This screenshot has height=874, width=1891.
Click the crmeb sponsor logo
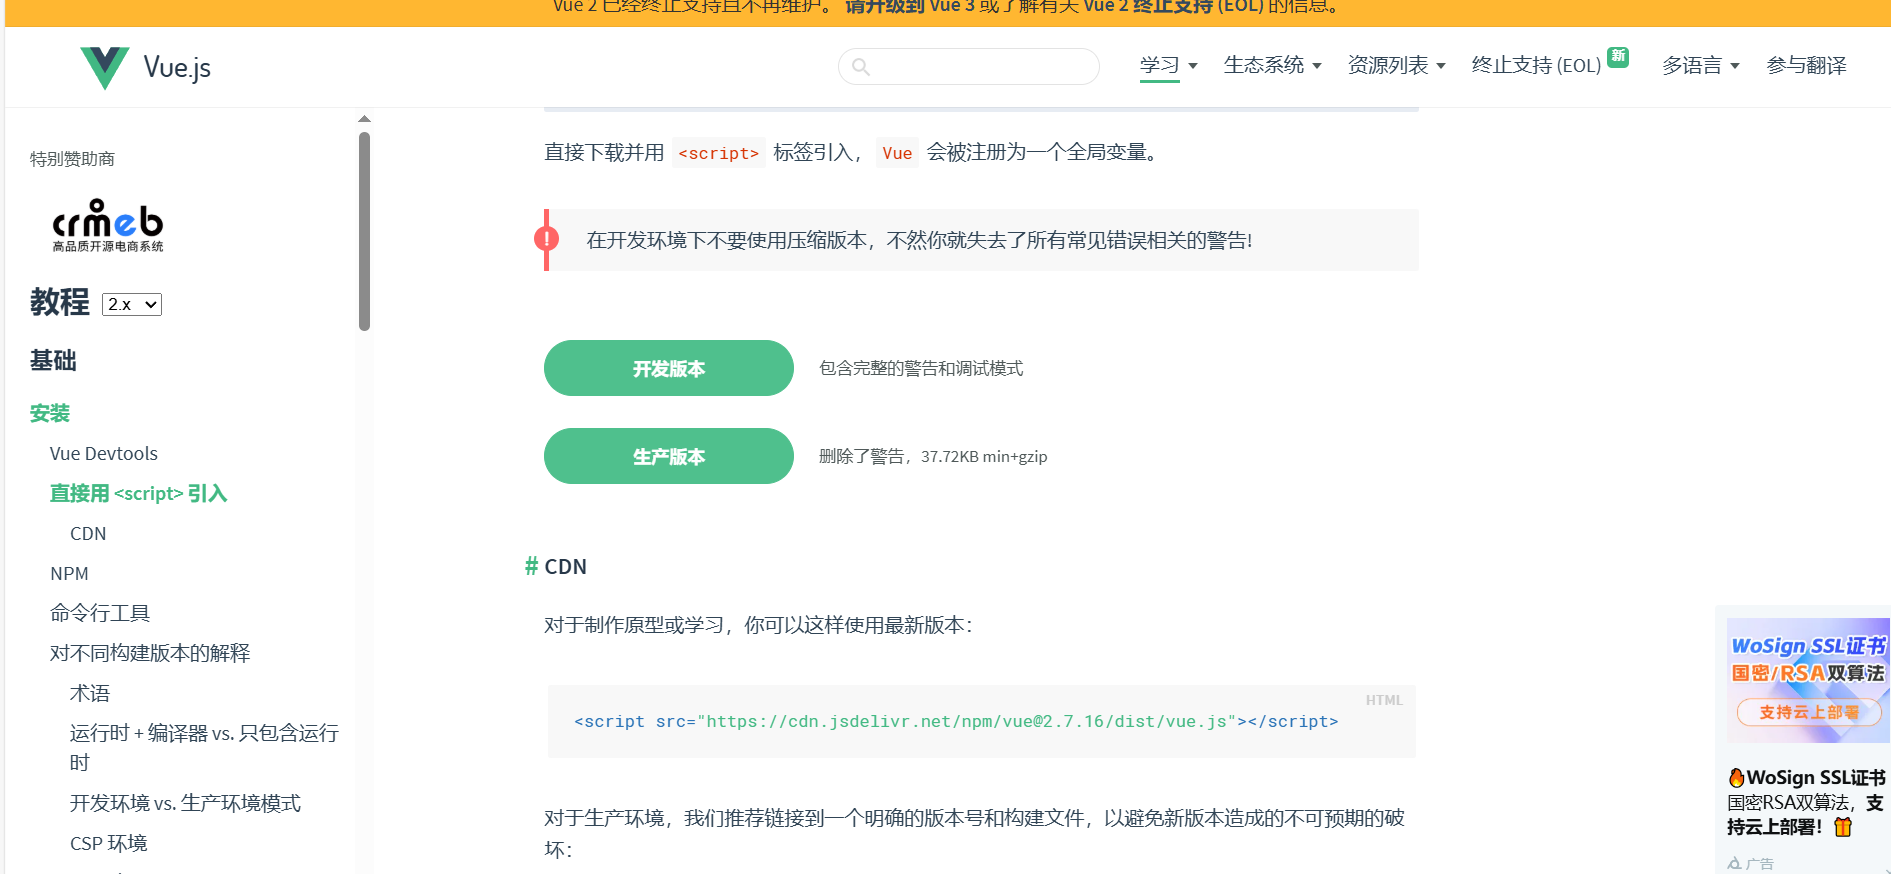click(108, 225)
